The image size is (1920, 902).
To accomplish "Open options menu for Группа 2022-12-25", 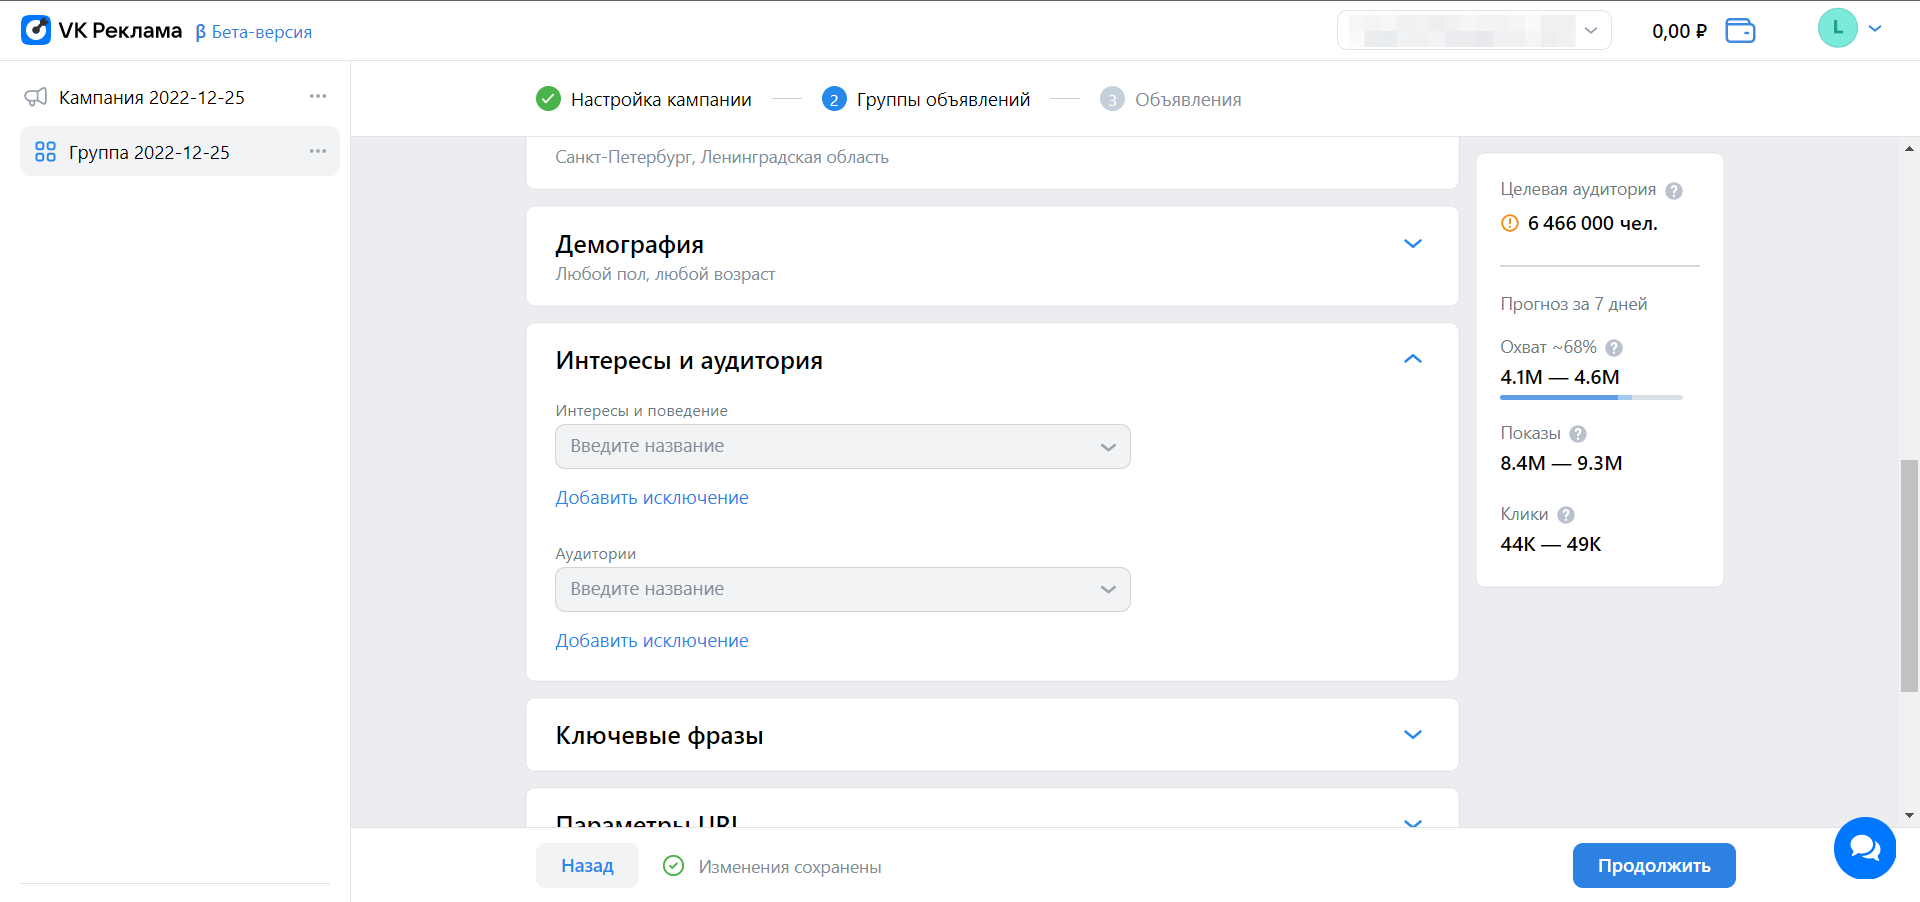I will coord(318,152).
